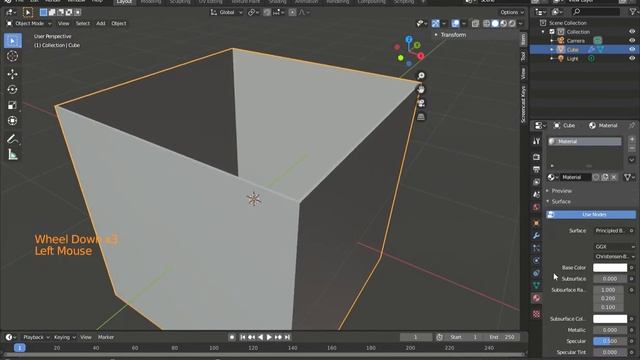Switch to rendered viewport shading

point(512,24)
